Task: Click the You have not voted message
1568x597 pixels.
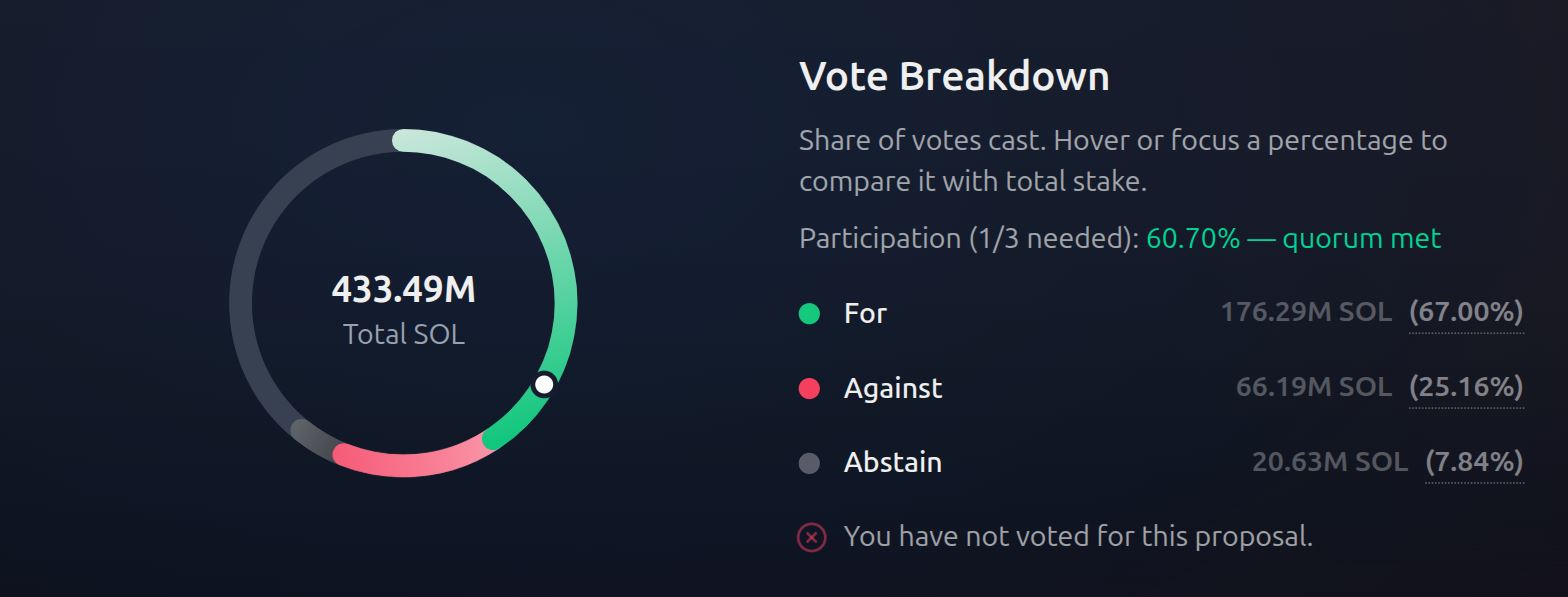Action: (1078, 537)
